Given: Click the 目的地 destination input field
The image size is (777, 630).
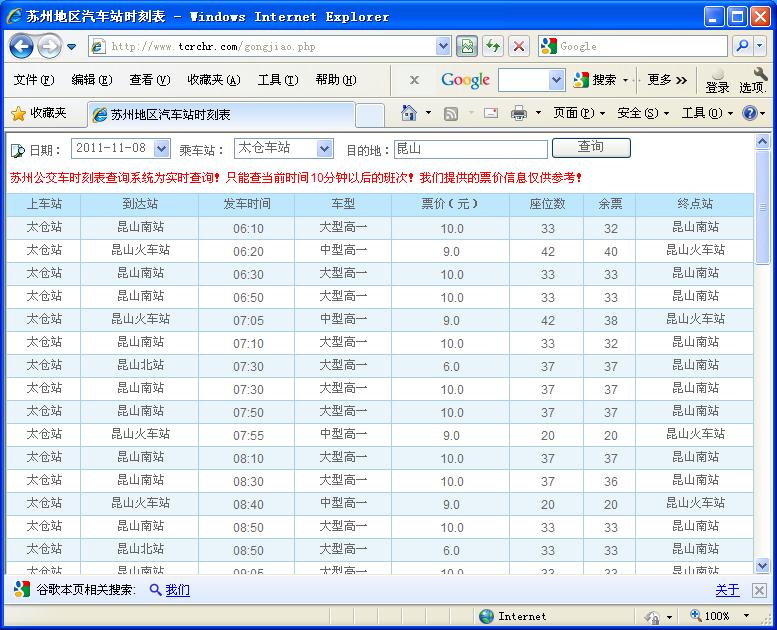Looking at the screenshot, I should click(x=470, y=149).
